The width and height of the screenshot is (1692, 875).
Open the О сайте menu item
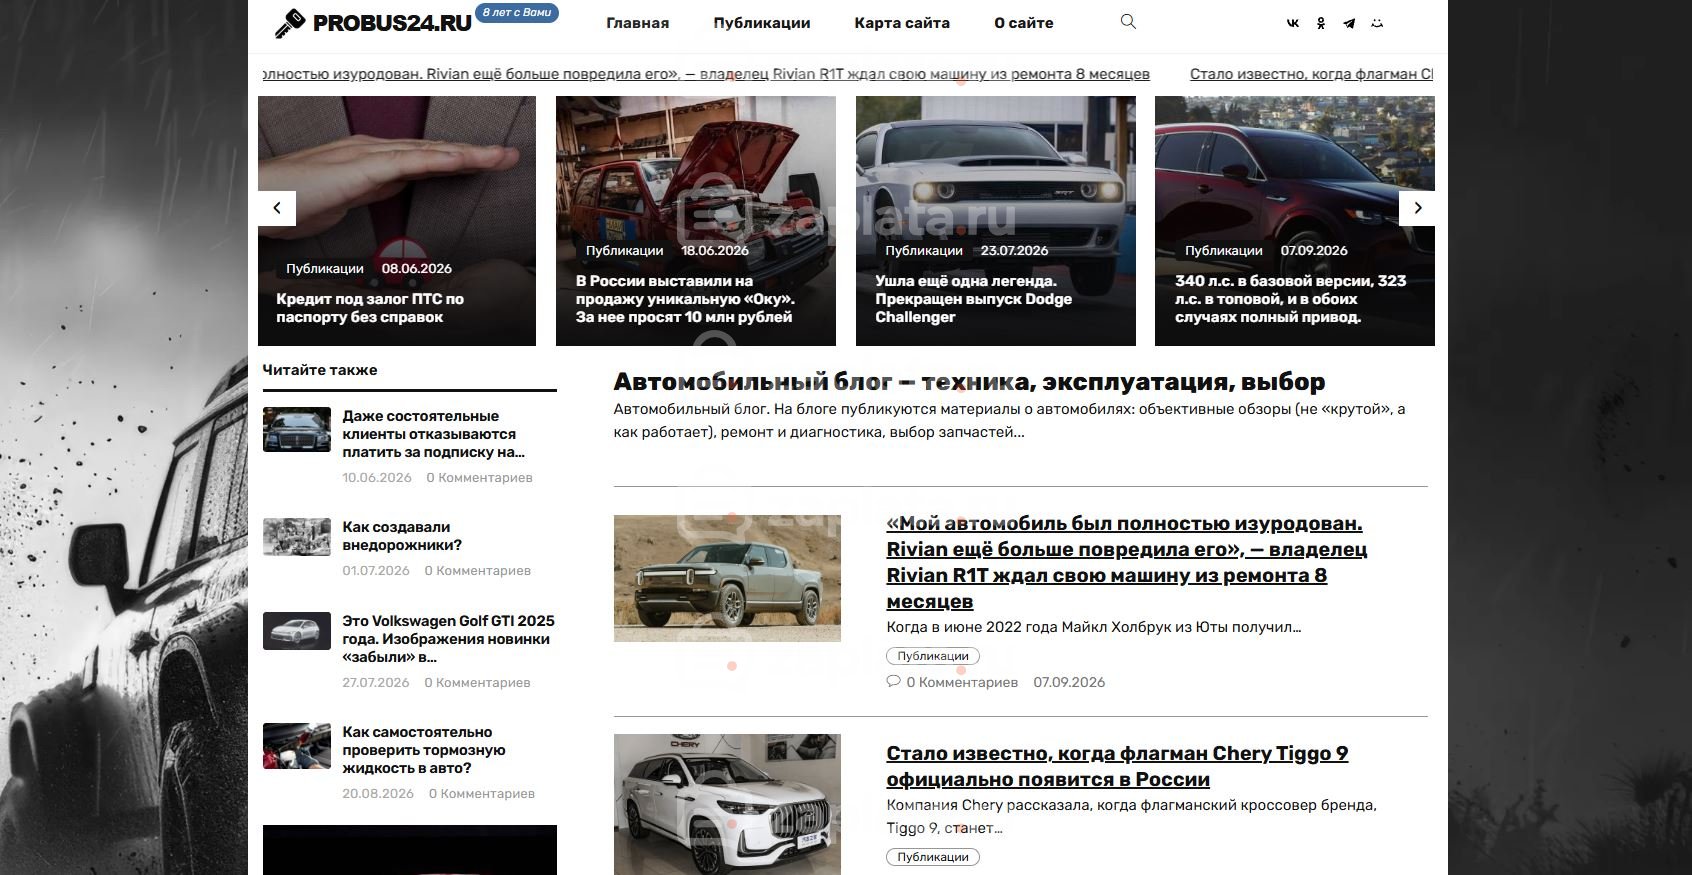[x=1024, y=23]
